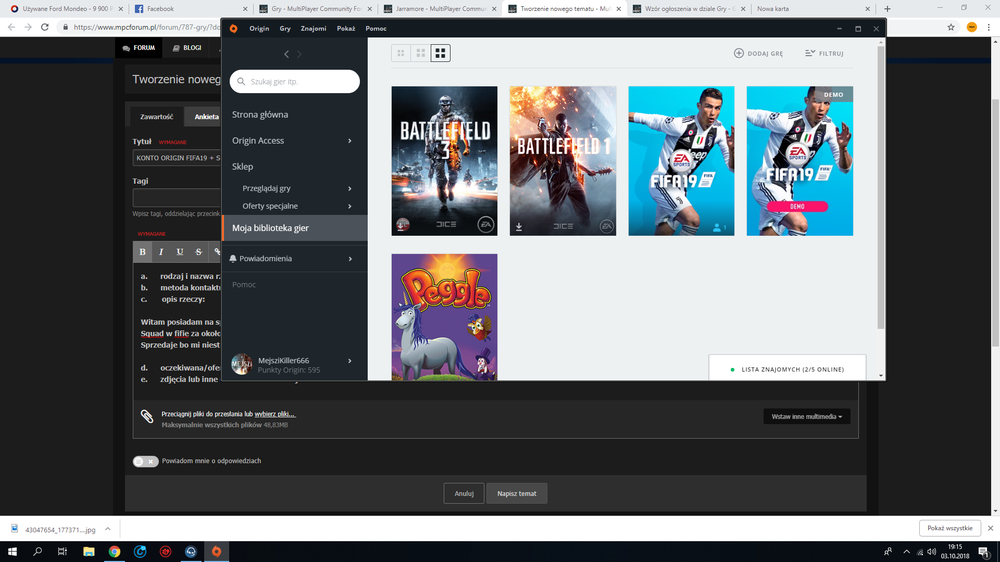Click Pokaż wszystkie downloads button

point(950,528)
